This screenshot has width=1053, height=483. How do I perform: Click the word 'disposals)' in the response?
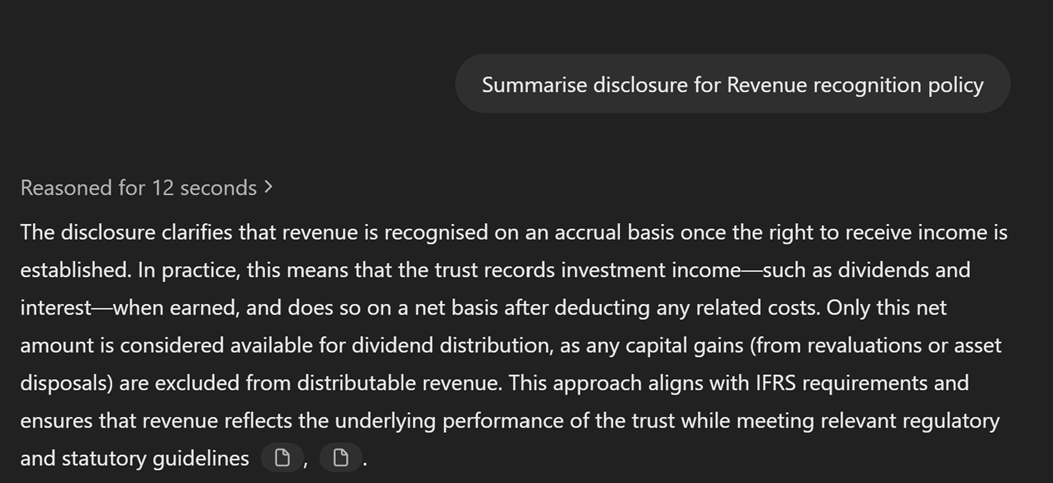click(66, 382)
